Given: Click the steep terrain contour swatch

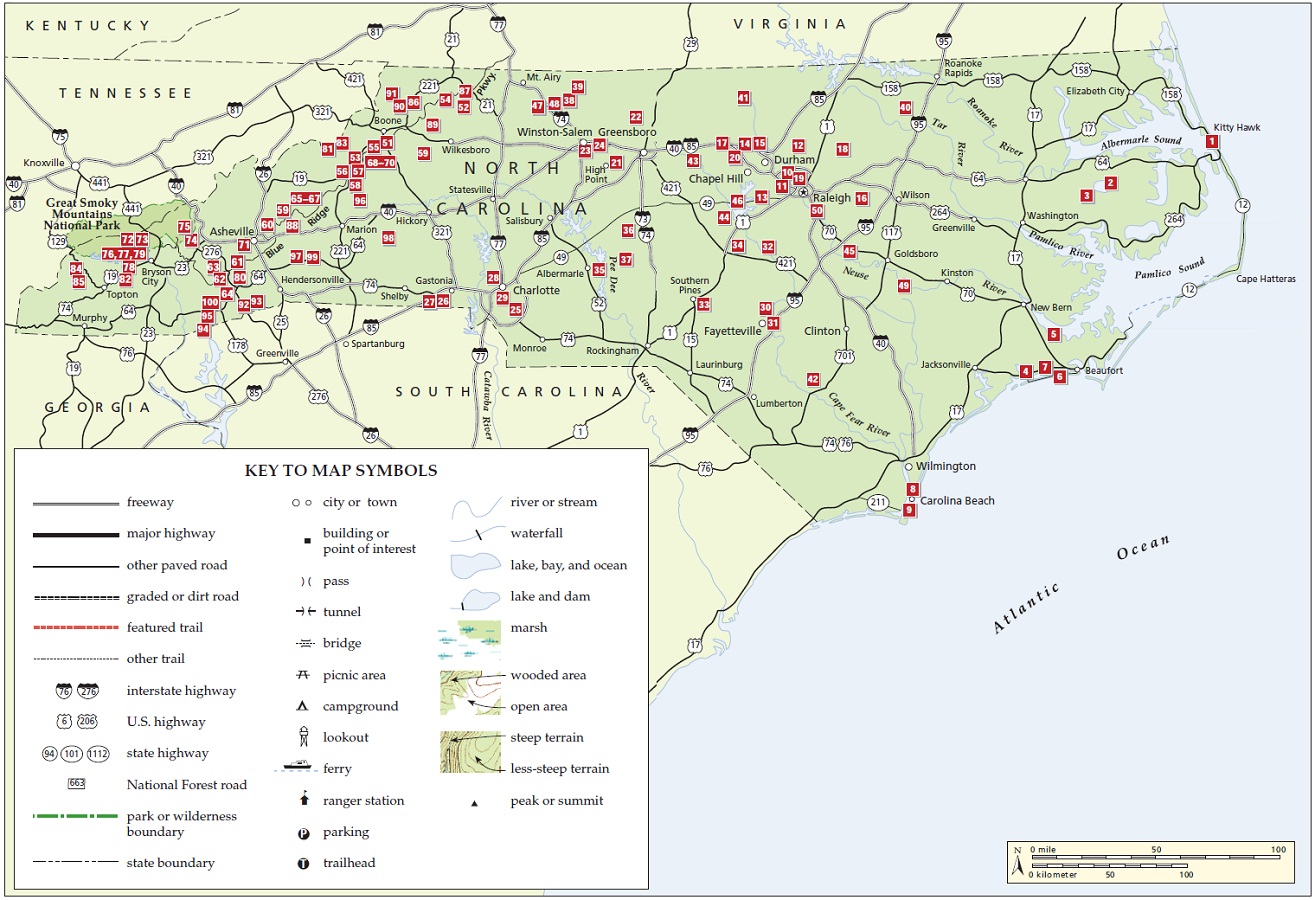Looking at the screenshot, I should pyautogui.click(x=469, y=752).
